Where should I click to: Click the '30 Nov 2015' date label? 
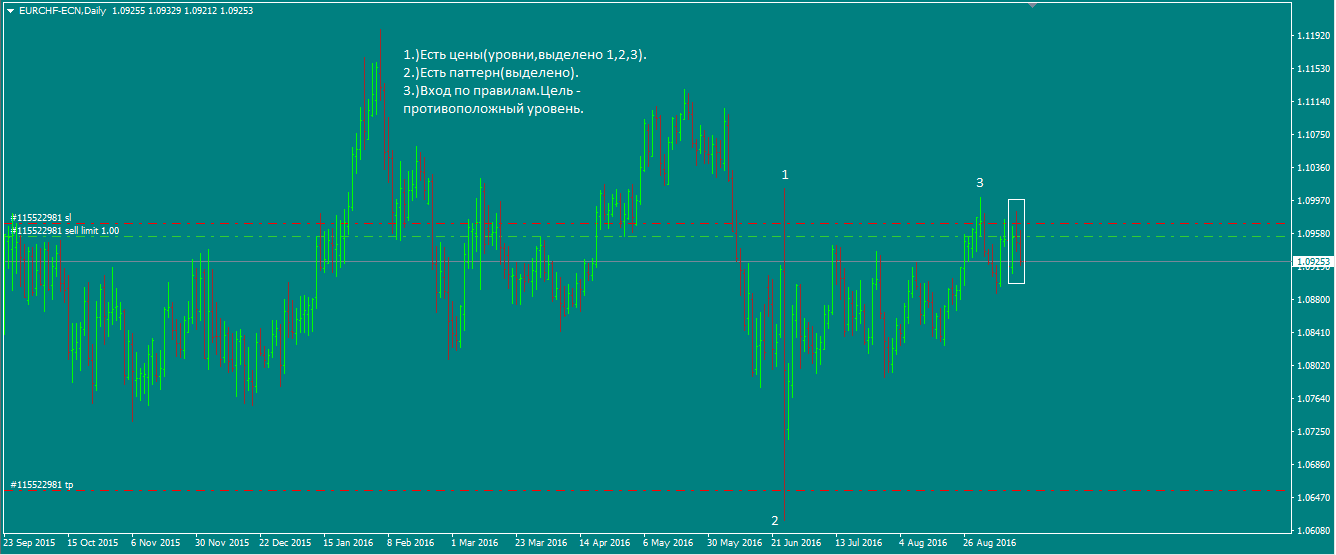[221, 543]
